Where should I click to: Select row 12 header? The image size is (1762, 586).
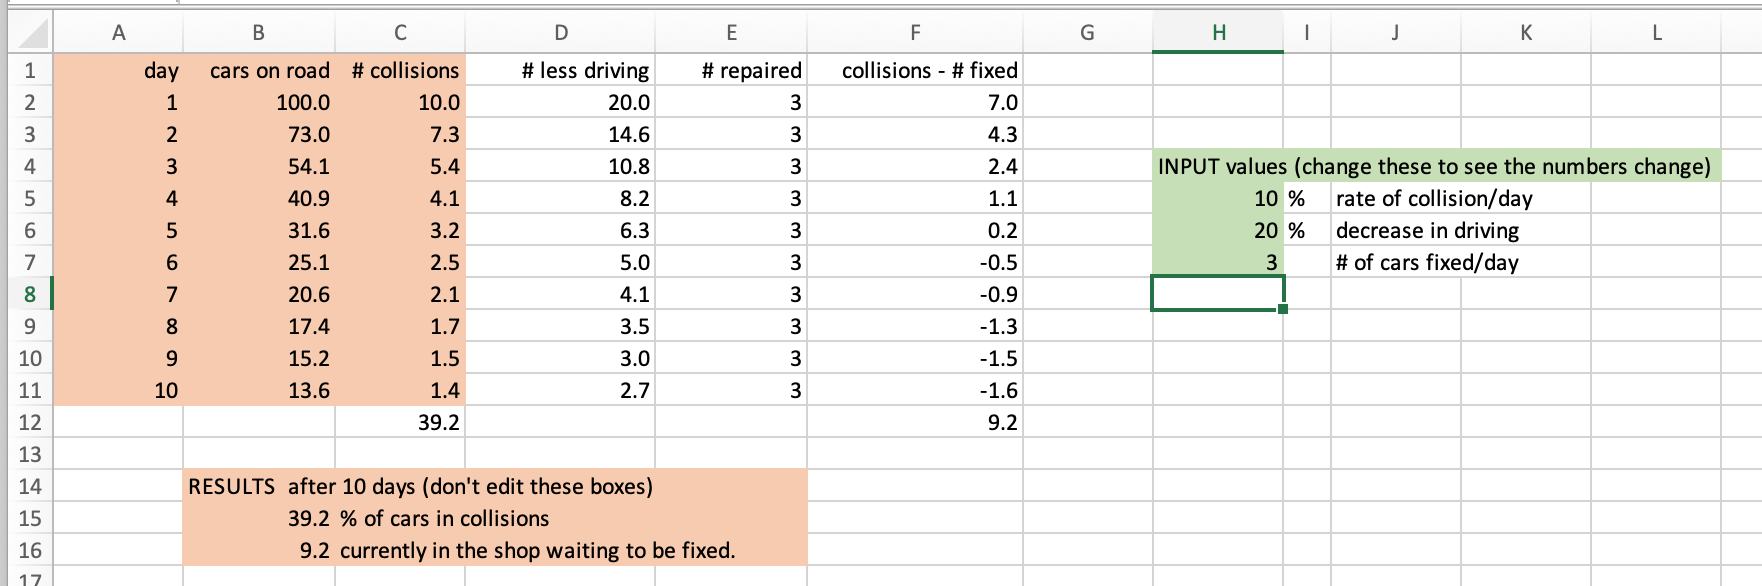tap(29, 422)
